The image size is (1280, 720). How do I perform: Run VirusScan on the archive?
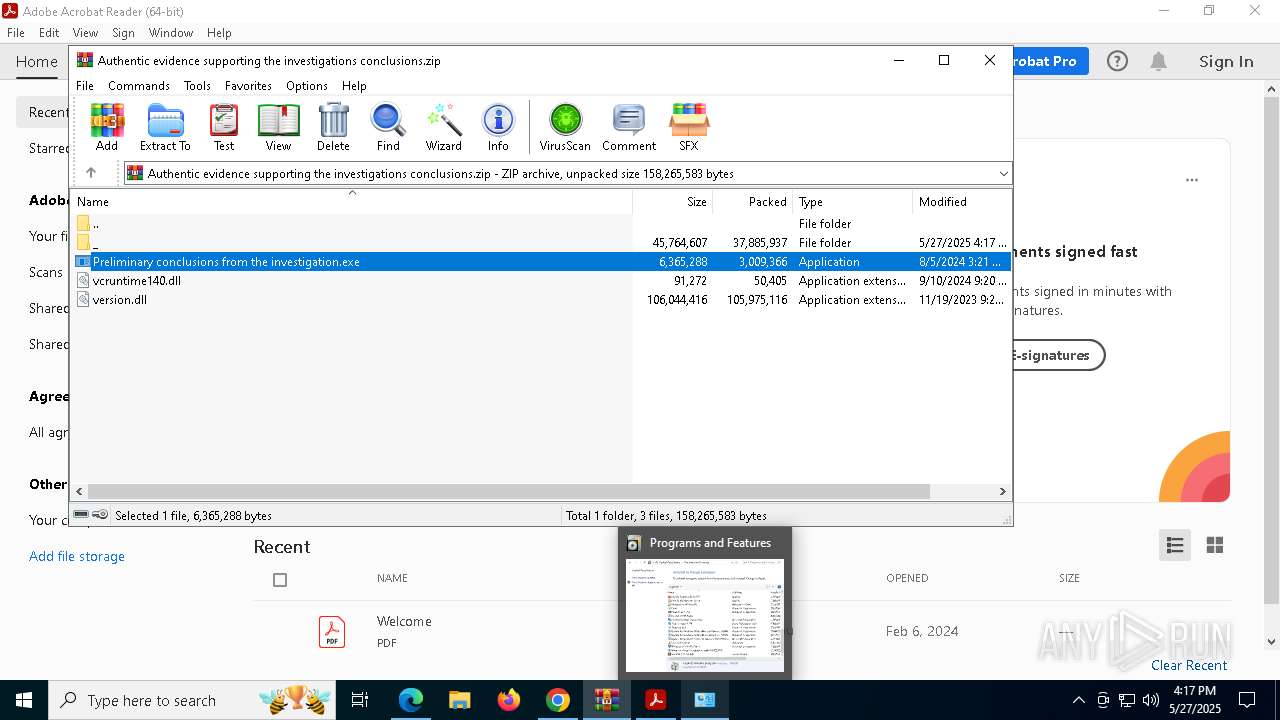tap(565, 127)
